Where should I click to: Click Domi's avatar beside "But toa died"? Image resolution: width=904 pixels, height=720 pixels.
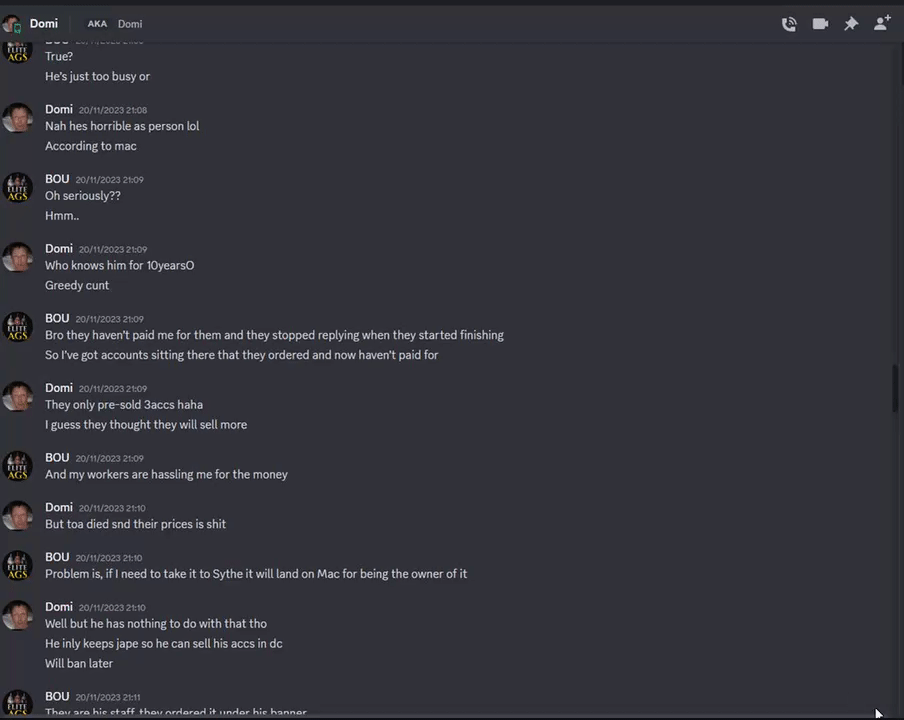click(18, 515)
